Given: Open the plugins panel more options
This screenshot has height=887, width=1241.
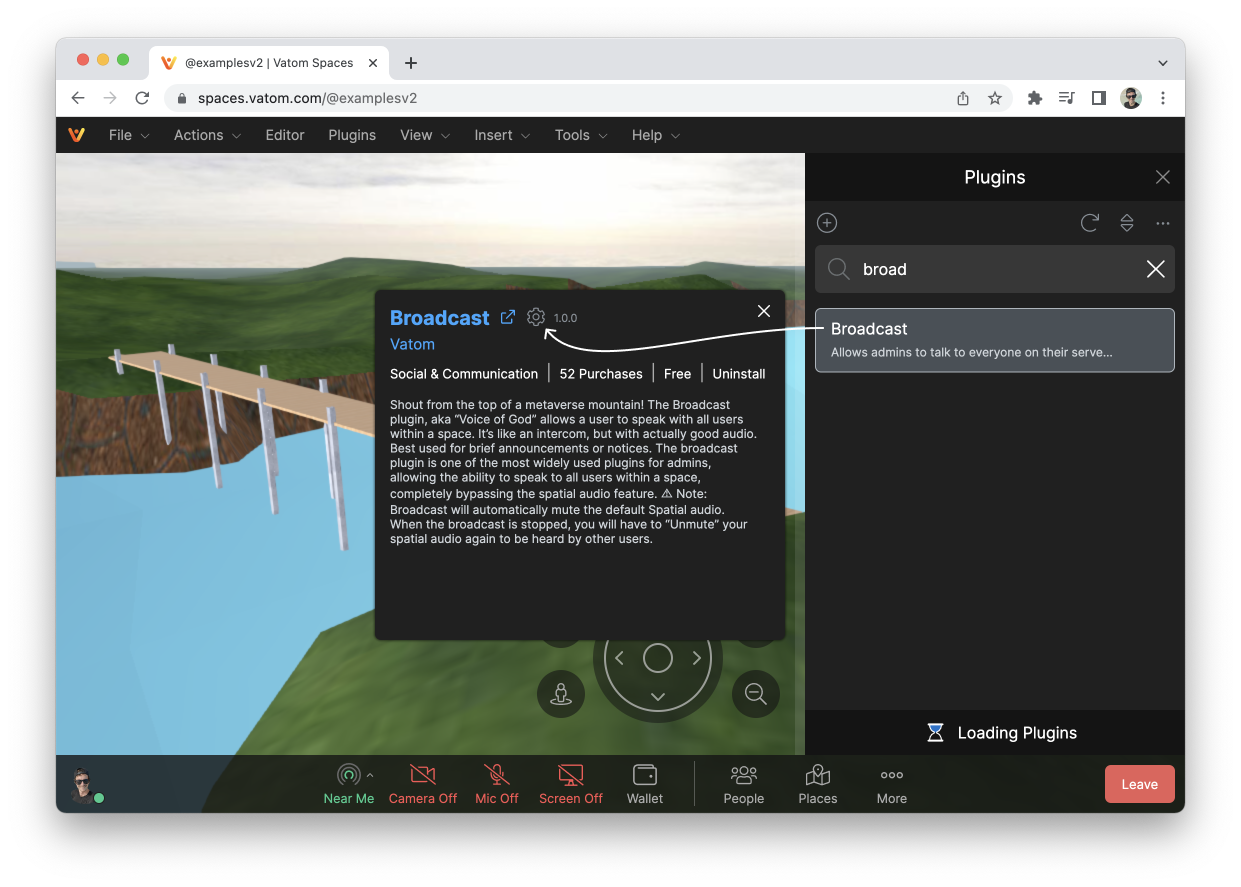Looking at the screenshot, I should click(1162, 223).
